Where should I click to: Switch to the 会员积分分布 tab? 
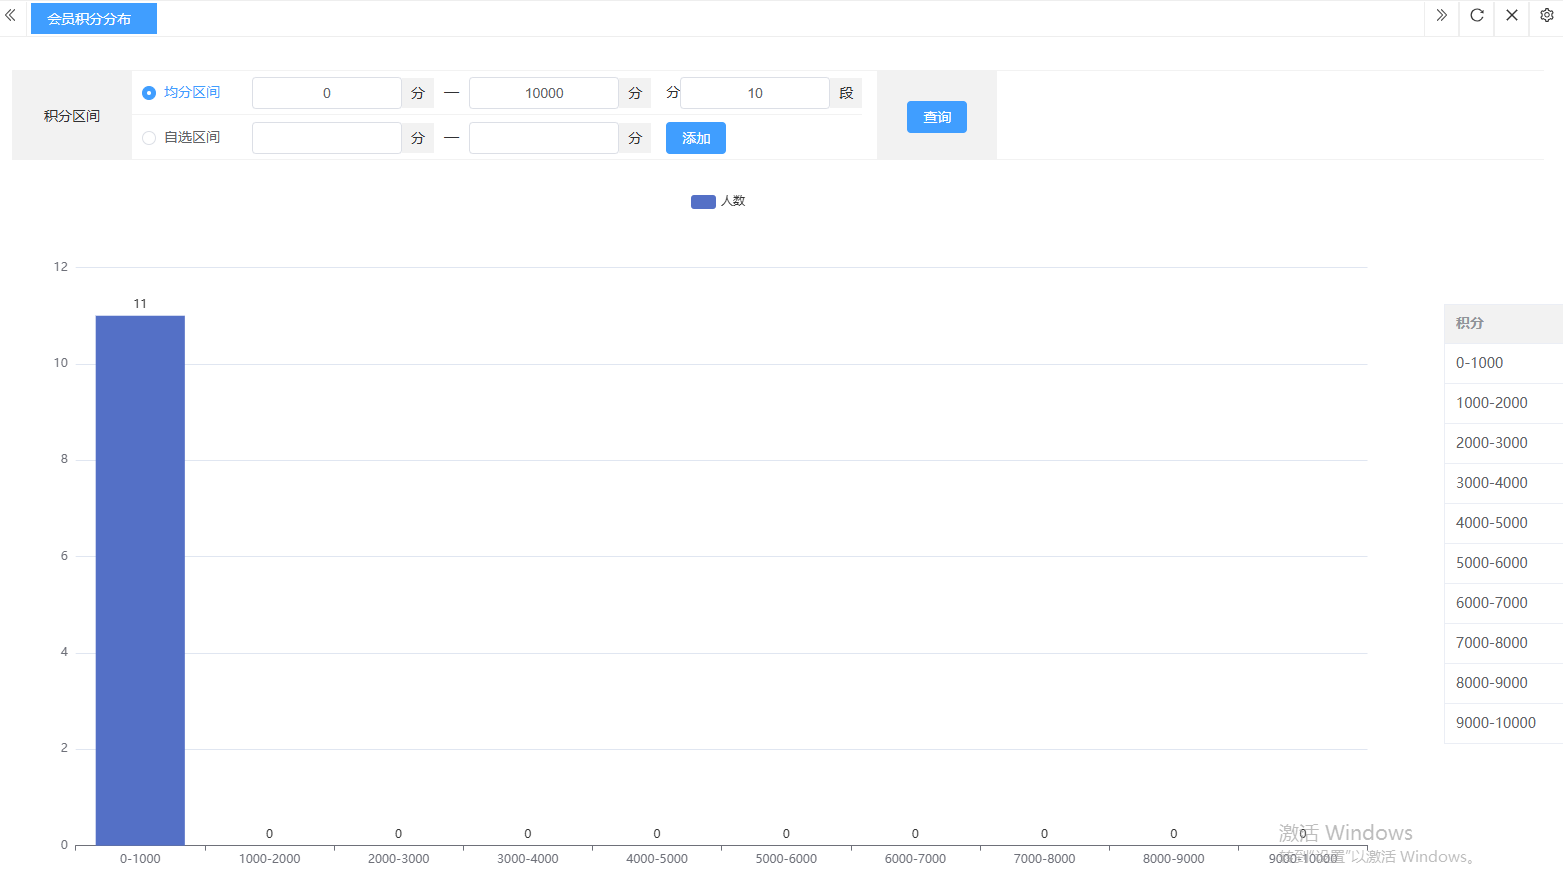pos(93,19)
